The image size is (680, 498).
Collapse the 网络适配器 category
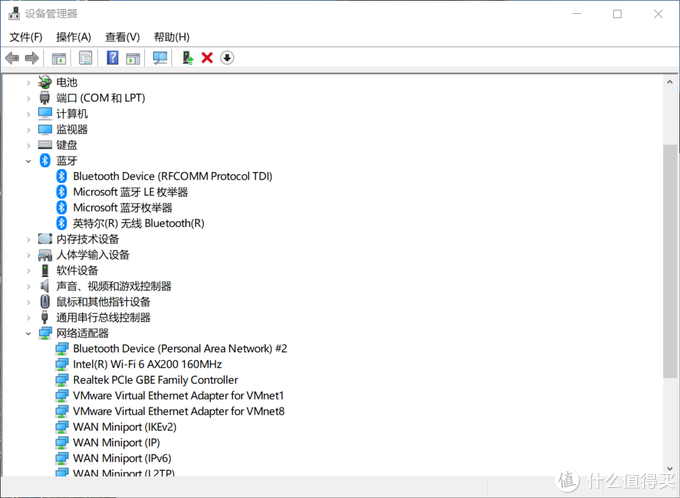coord(28,334)
